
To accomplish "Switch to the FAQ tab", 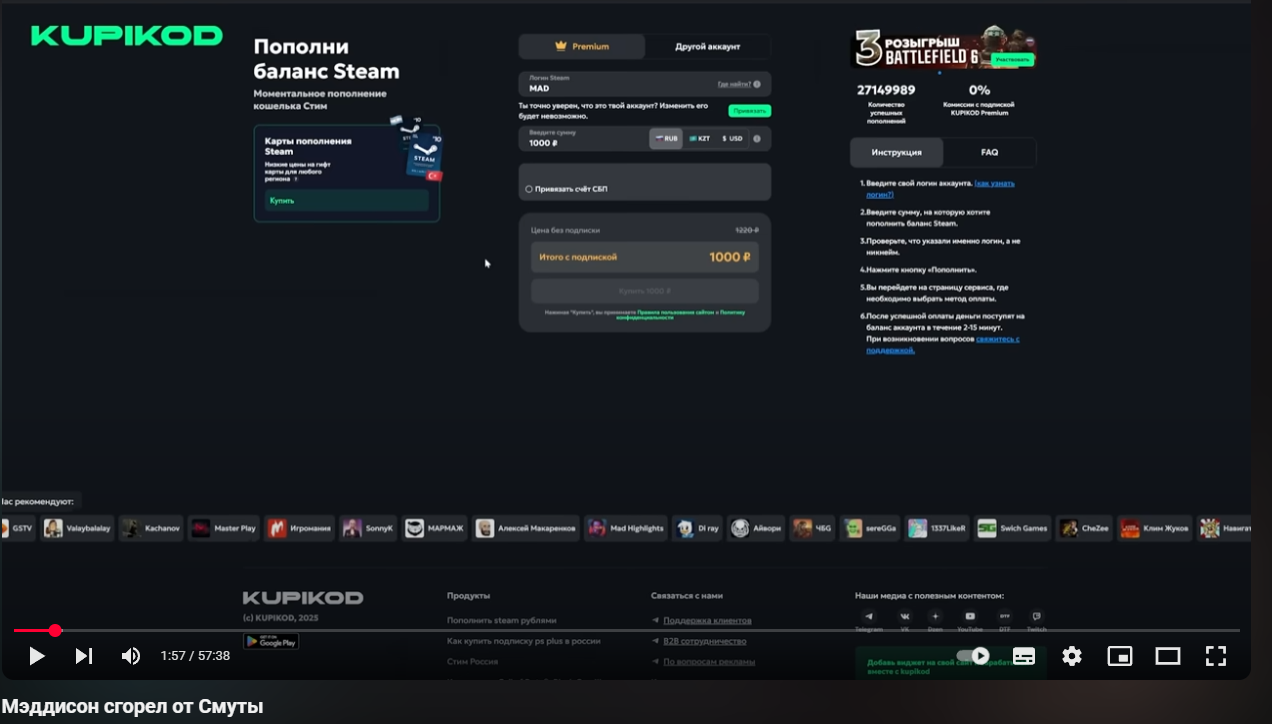I will click(989, 152).
